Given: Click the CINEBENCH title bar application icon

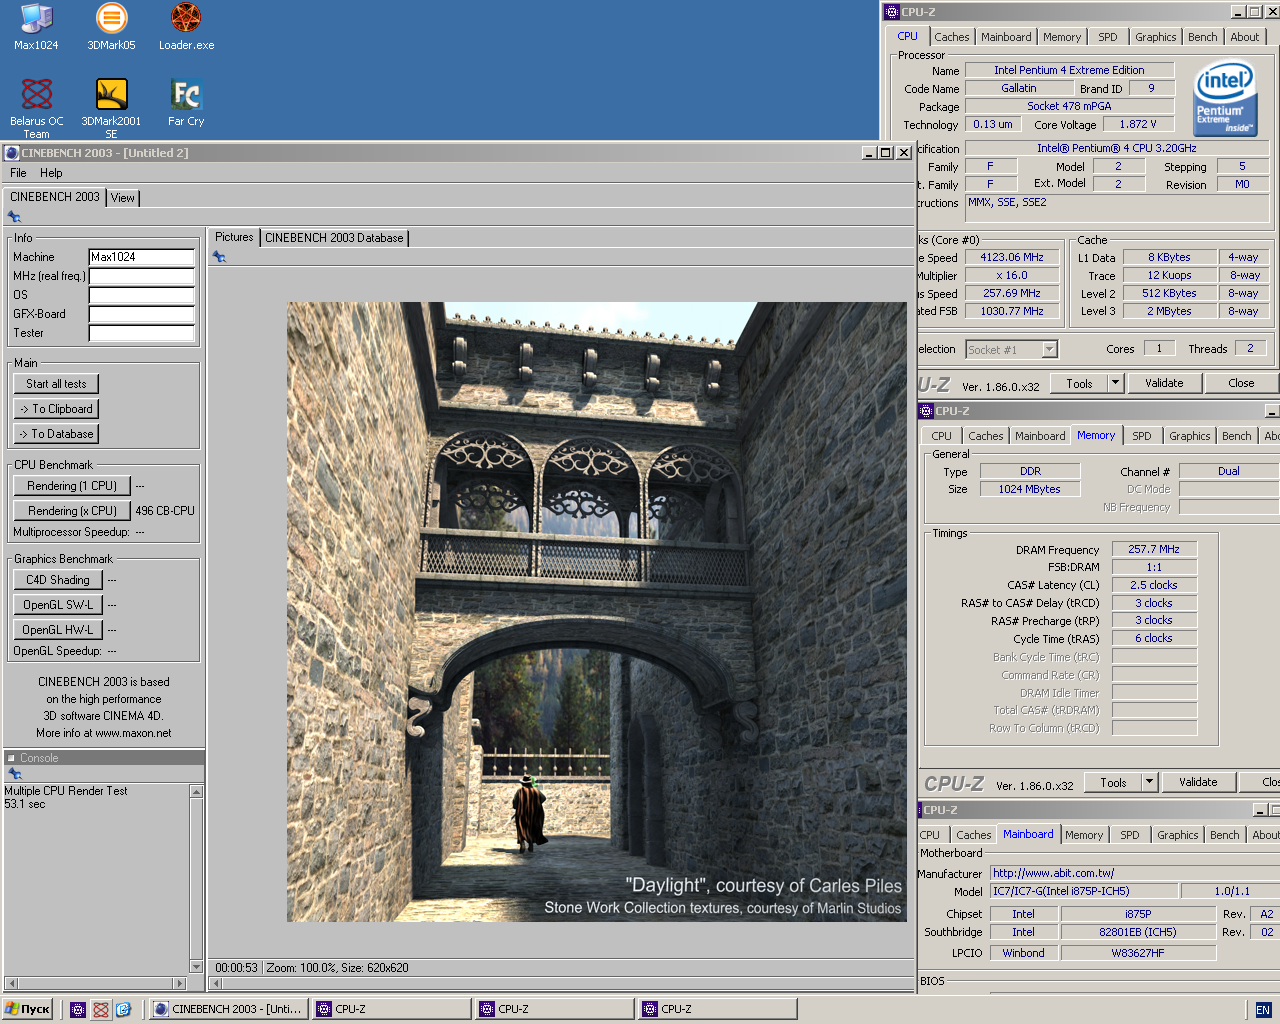Looking at the screenshot, I should click(12, 153).
